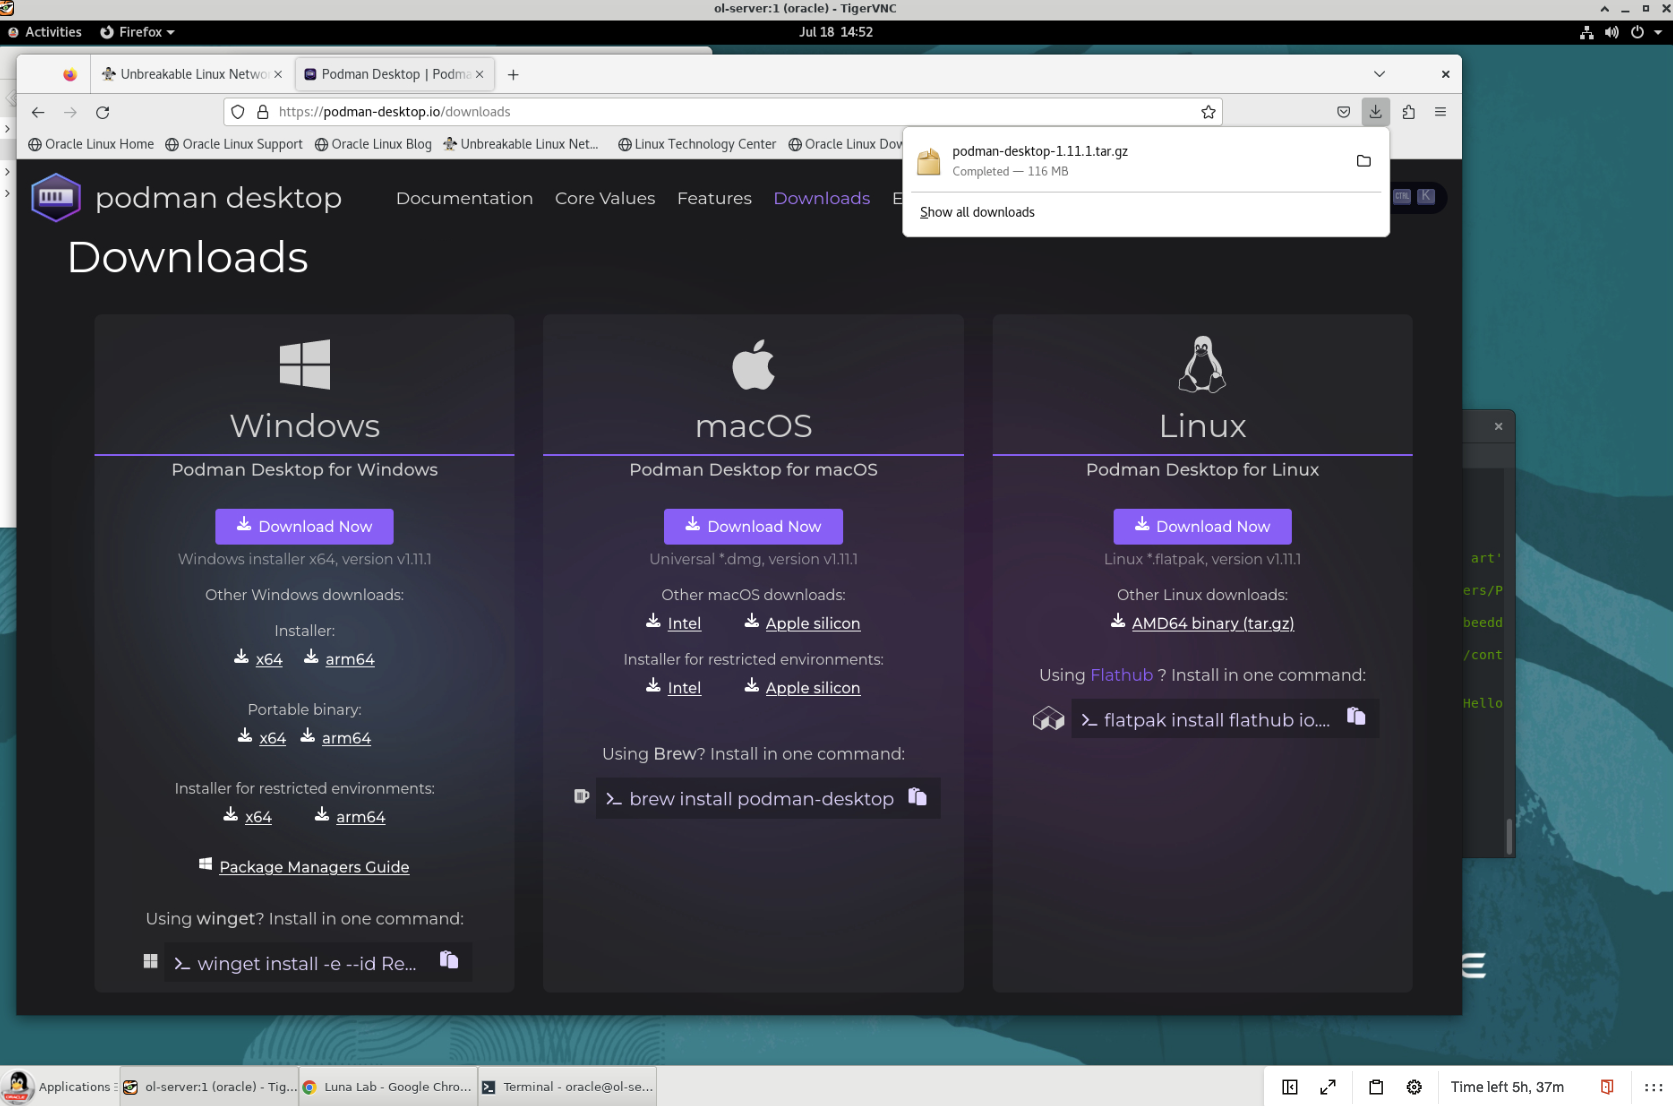Screen dimensions: 1673x1106
Task: Open the settings gear in bottom toolbar
Action: pos(1414,1087)
